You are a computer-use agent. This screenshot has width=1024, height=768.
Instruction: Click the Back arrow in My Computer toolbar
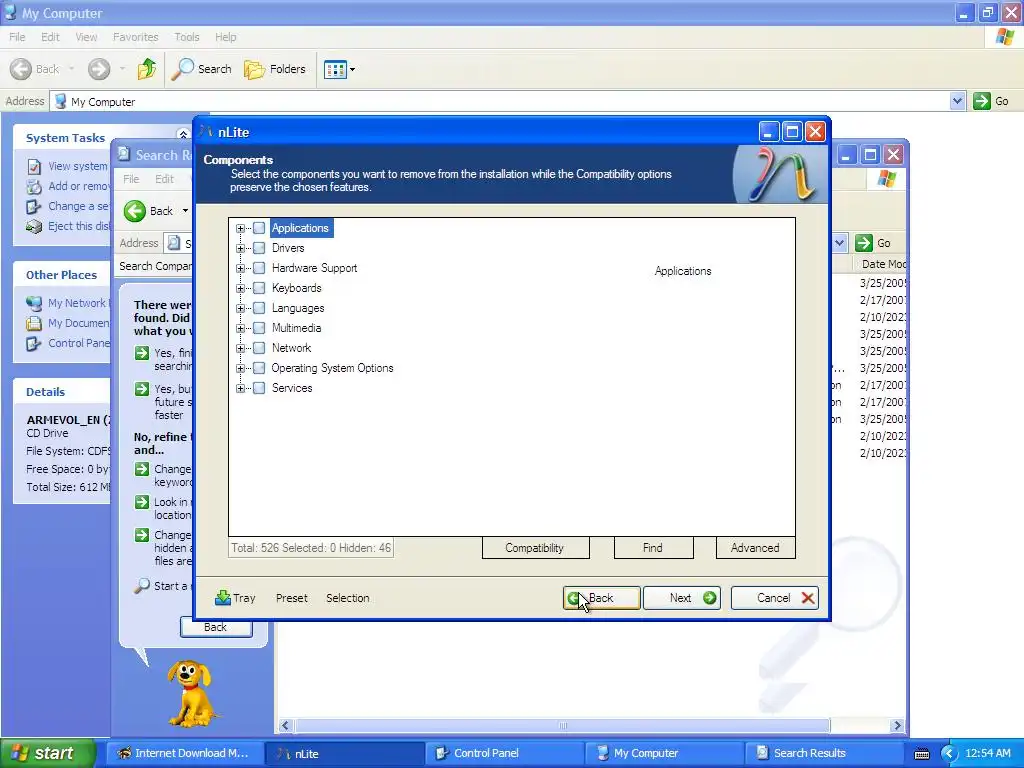pyautogui.click(x=21, y=69)
